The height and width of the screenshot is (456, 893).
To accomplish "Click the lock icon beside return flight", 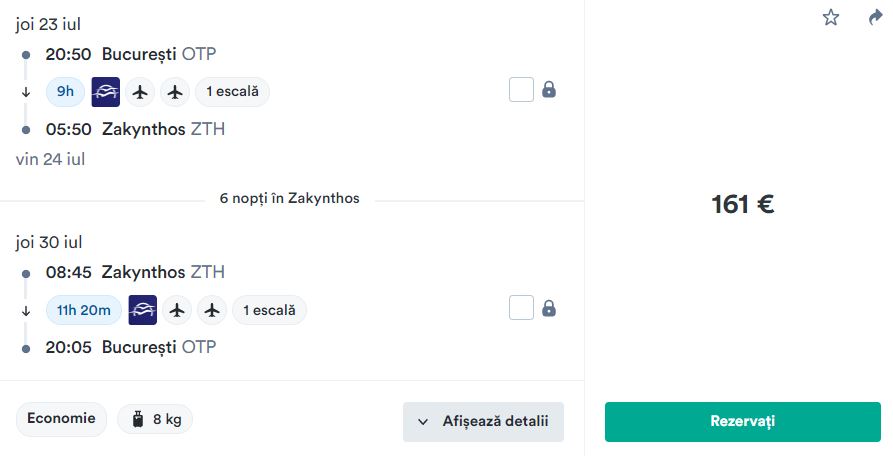I will 549,308.
